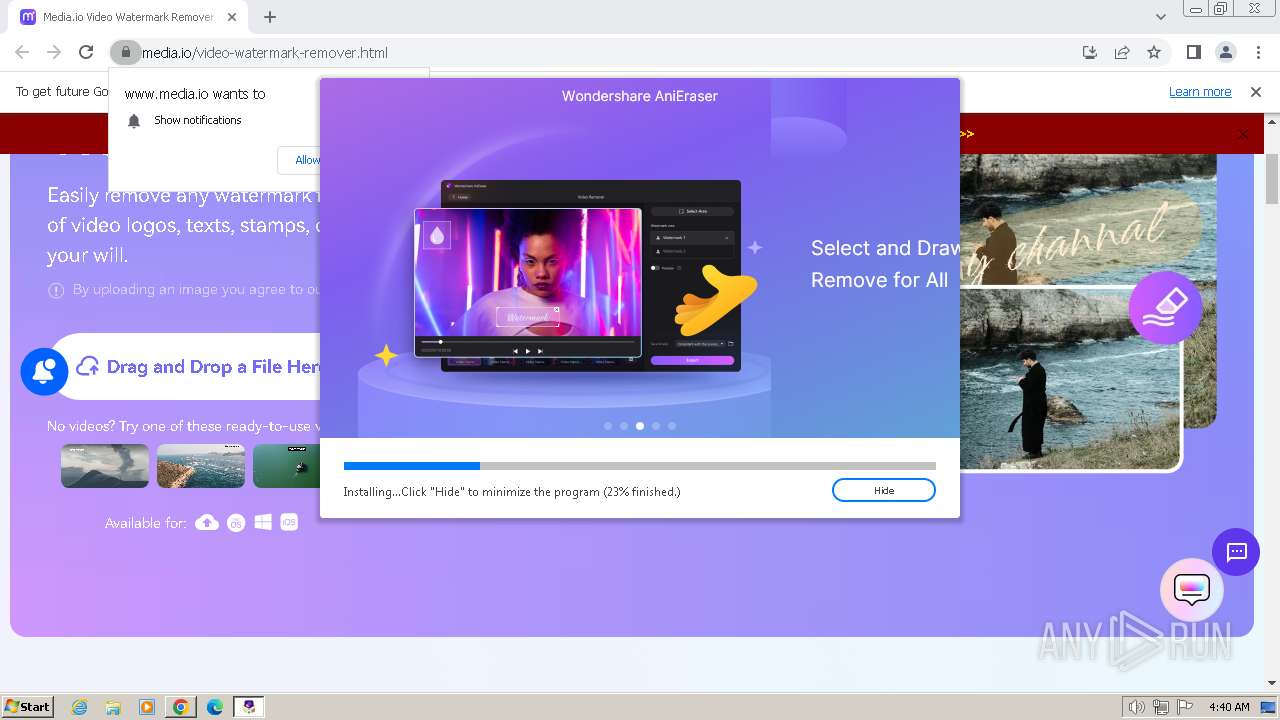Open a new tab with plus button
This screenshot has width=1280, height=720.
[x=270, y=17]
